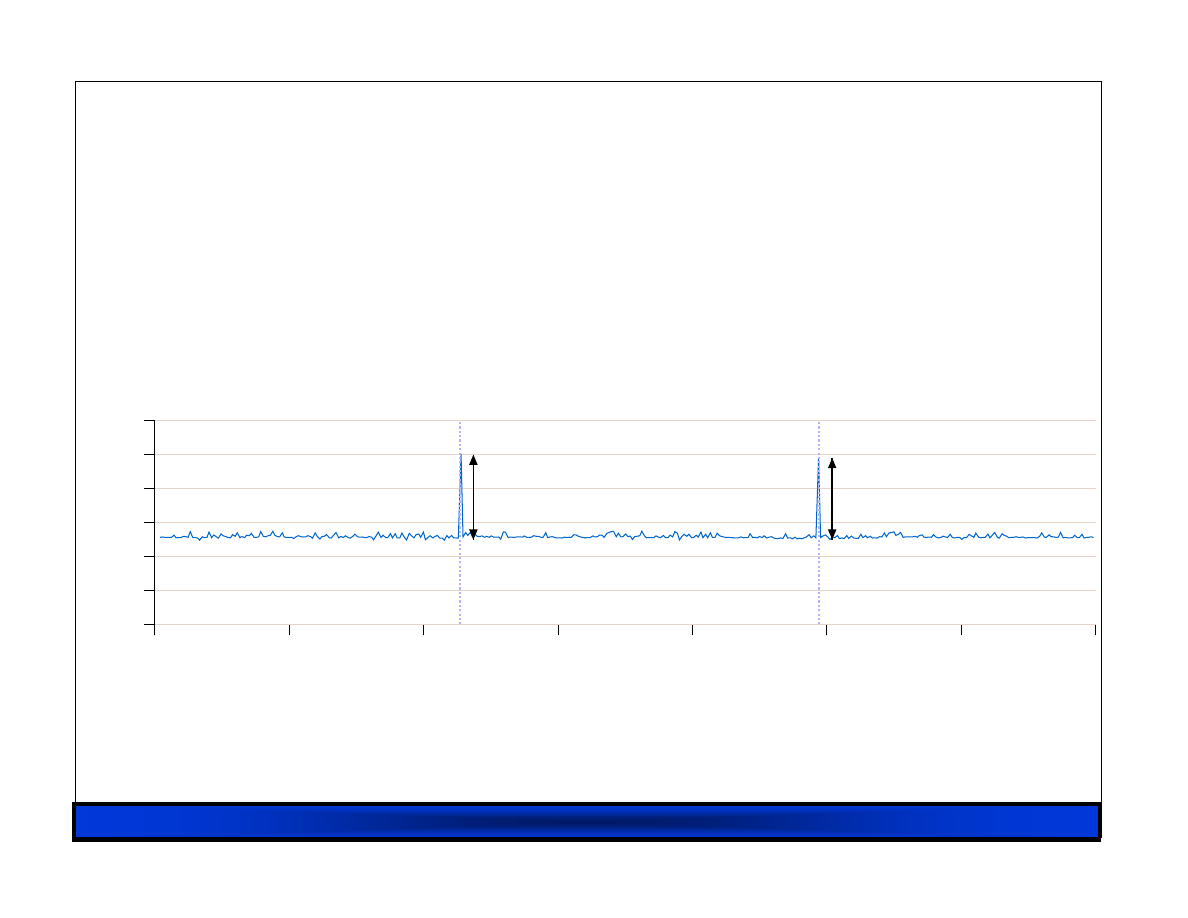Click the right double-headed black arrow
1188x918 pixels.
point(832,499)
